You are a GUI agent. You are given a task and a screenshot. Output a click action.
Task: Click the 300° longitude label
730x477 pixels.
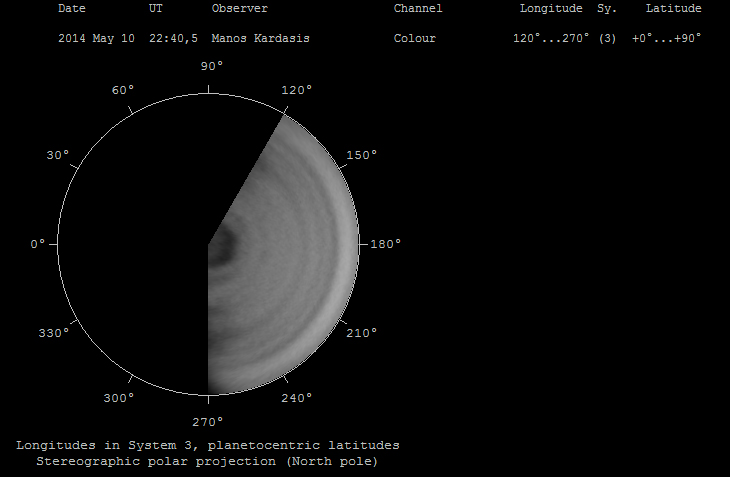click(x=118, y=398)
